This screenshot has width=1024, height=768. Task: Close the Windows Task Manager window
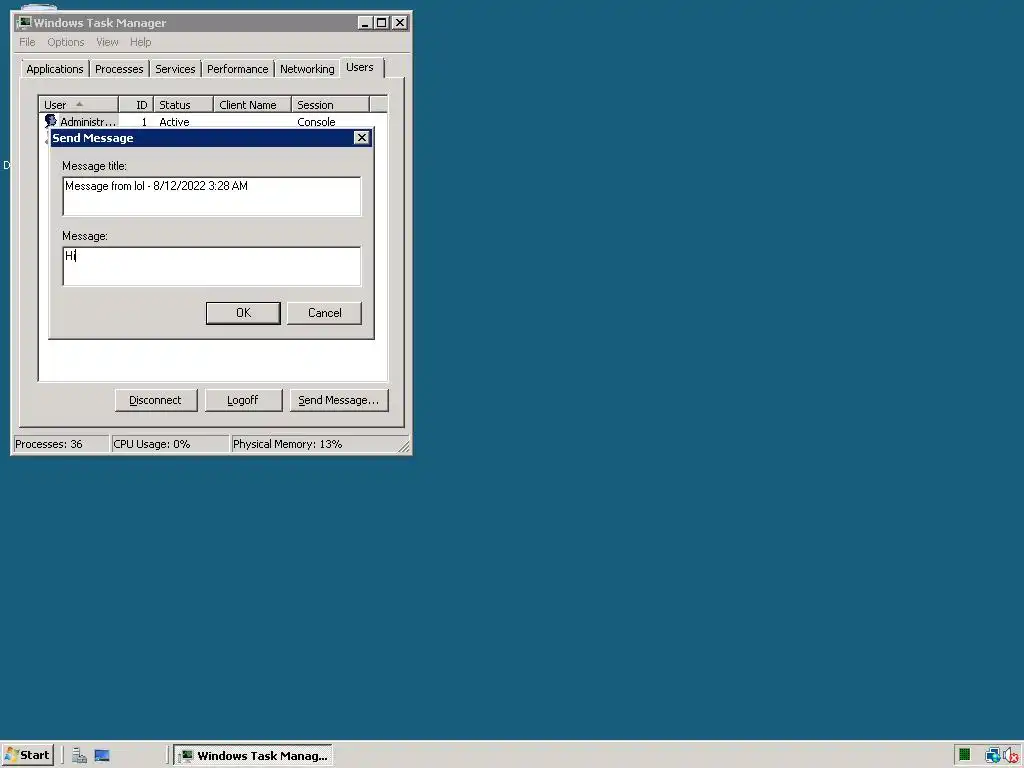click(x=400, y=23)
